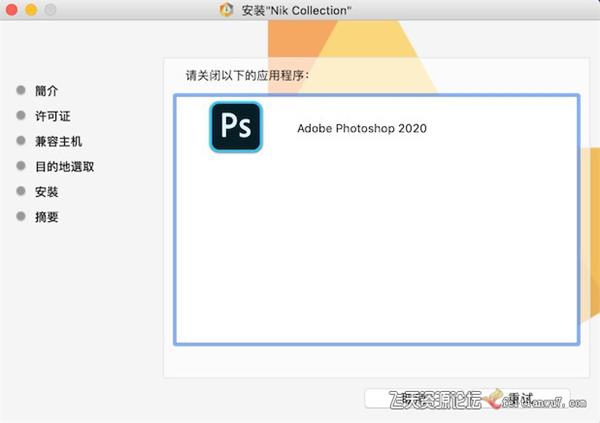Jump to the 摘要 step label

click(46, 216)
